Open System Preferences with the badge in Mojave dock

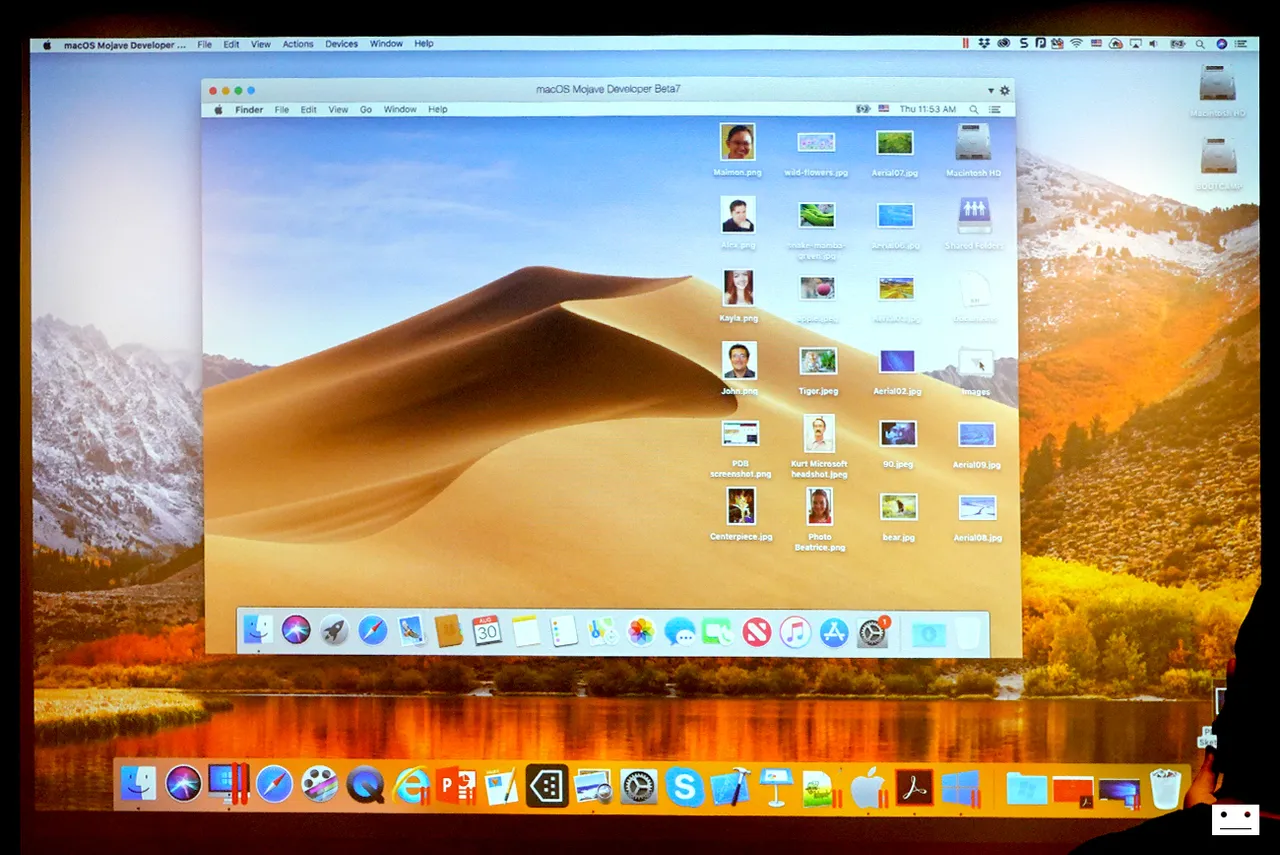tap(872, 632)
